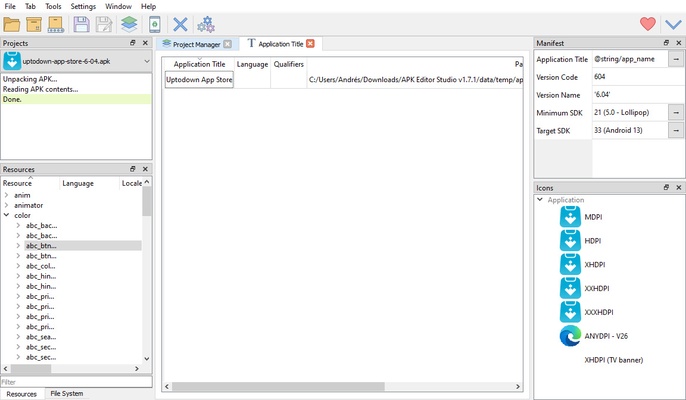Float the Resources panel
Viewport: 686px width, 400px height.
[x=133, y=169]
